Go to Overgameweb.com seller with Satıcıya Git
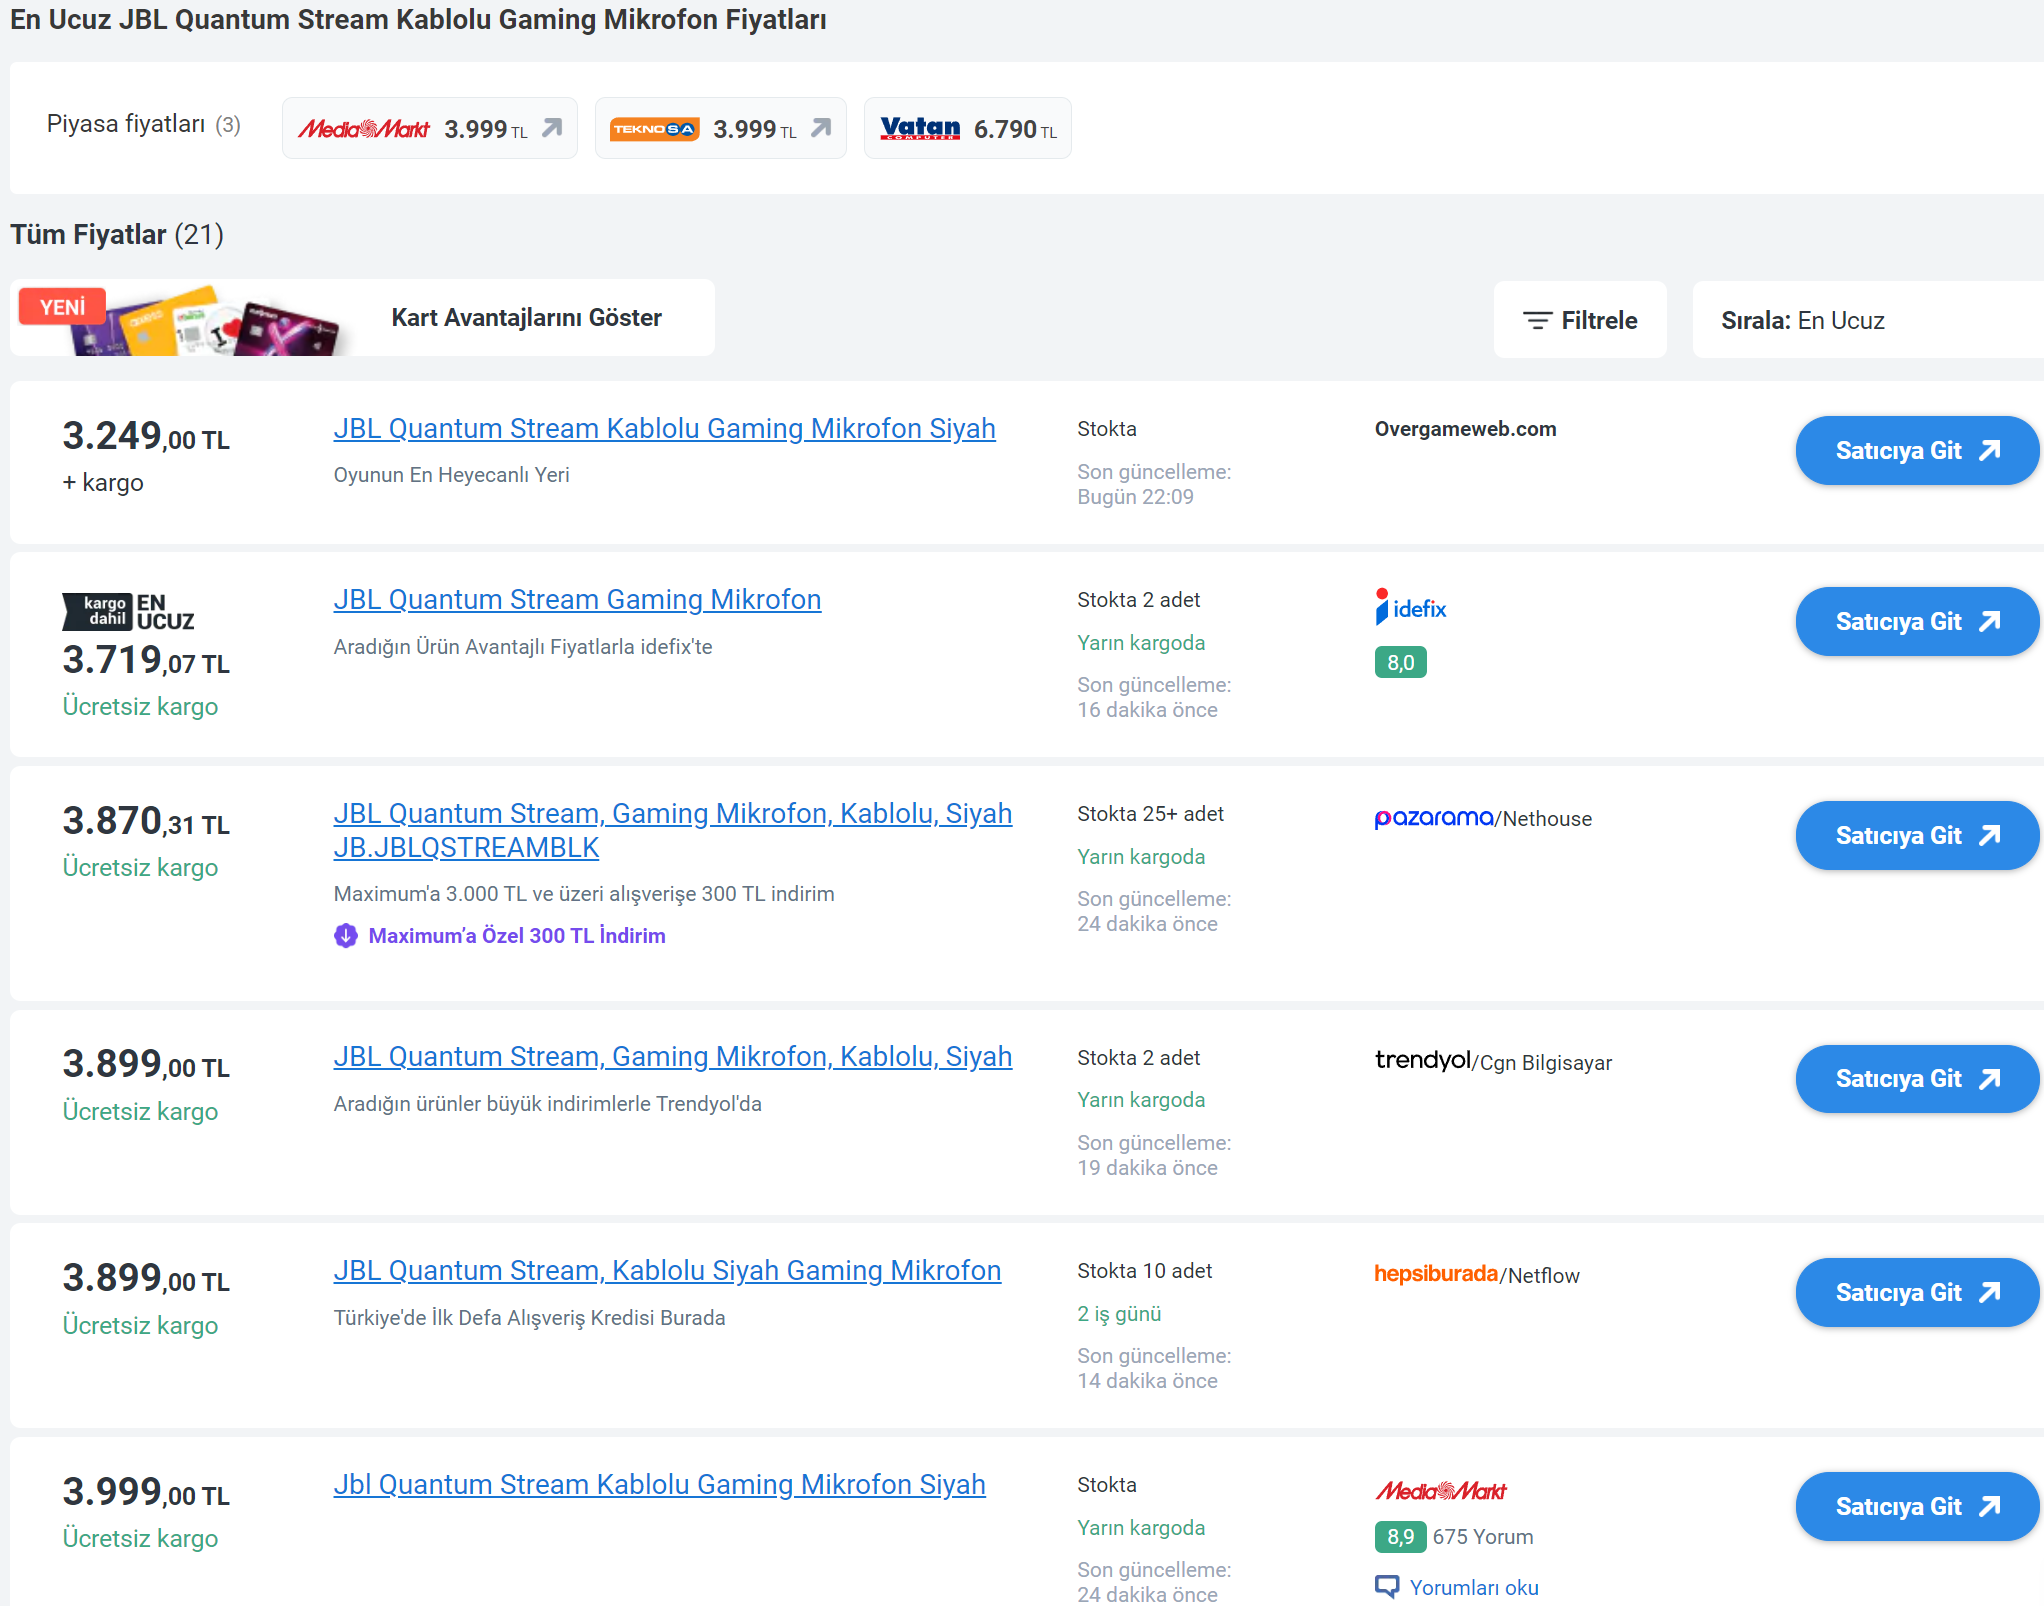This screenshot has width=2044, height=1606. click(1916, 451)
